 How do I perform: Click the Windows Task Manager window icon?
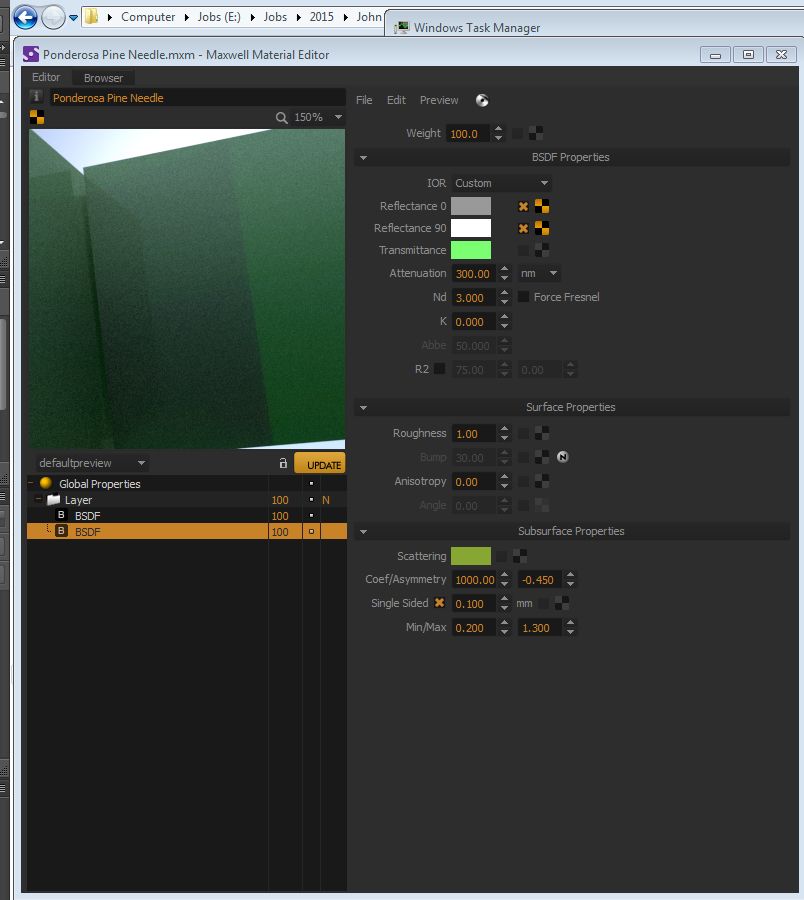(x=402, y=28)
